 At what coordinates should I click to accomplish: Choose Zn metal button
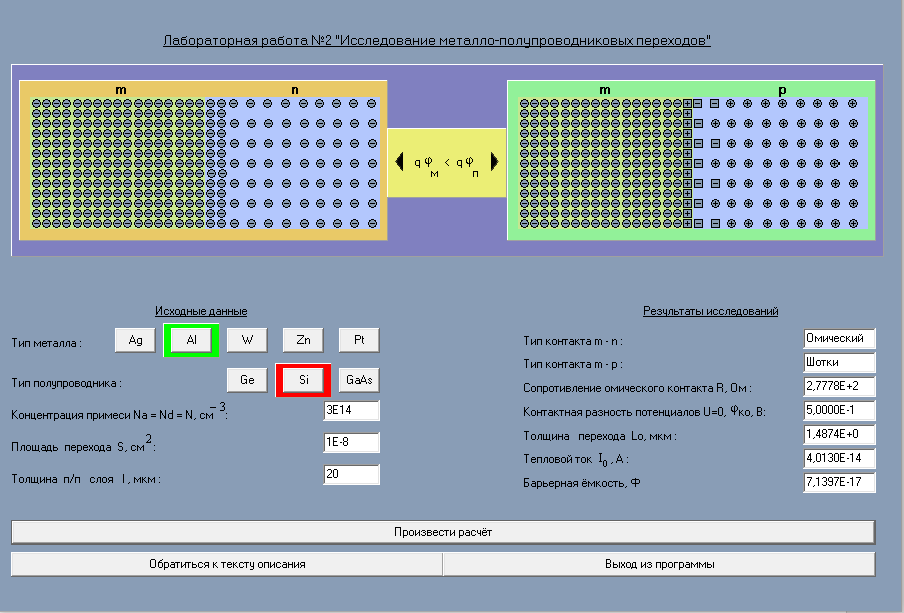click(x=303, y=340)
